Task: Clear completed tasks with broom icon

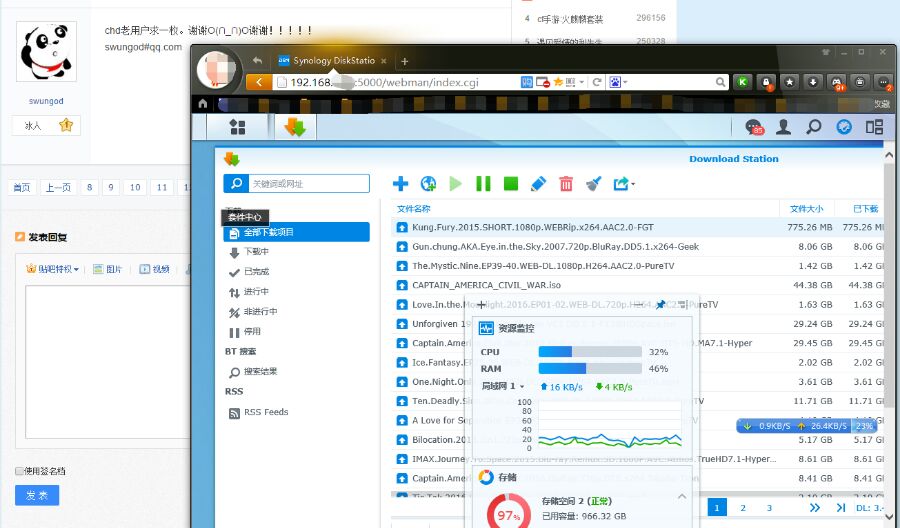Action: coord(593,184)
